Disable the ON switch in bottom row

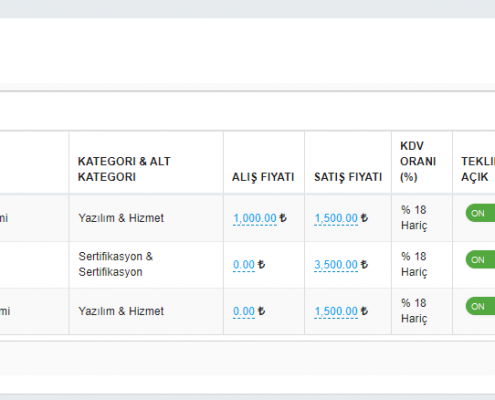(x=480, y=306)
